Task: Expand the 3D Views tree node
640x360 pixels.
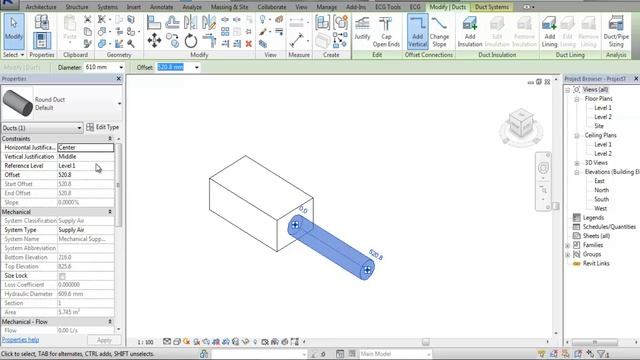Action: tap(577, 163)
